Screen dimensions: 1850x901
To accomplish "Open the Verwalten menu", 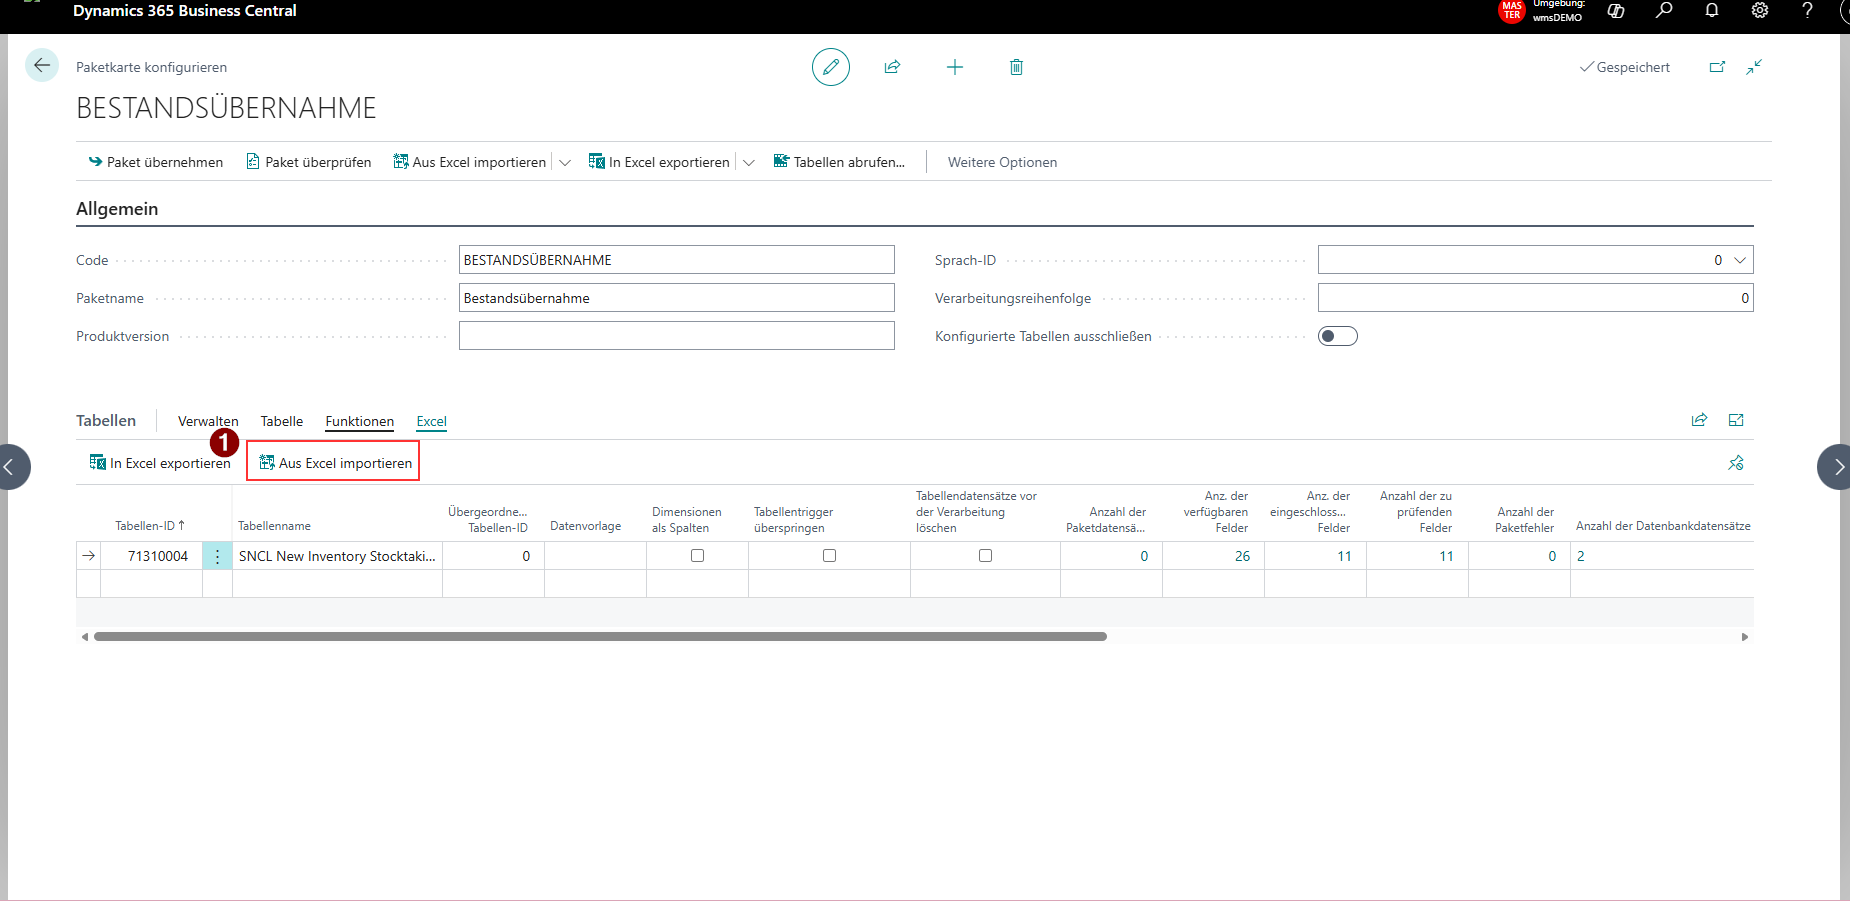I will point(208,421).
